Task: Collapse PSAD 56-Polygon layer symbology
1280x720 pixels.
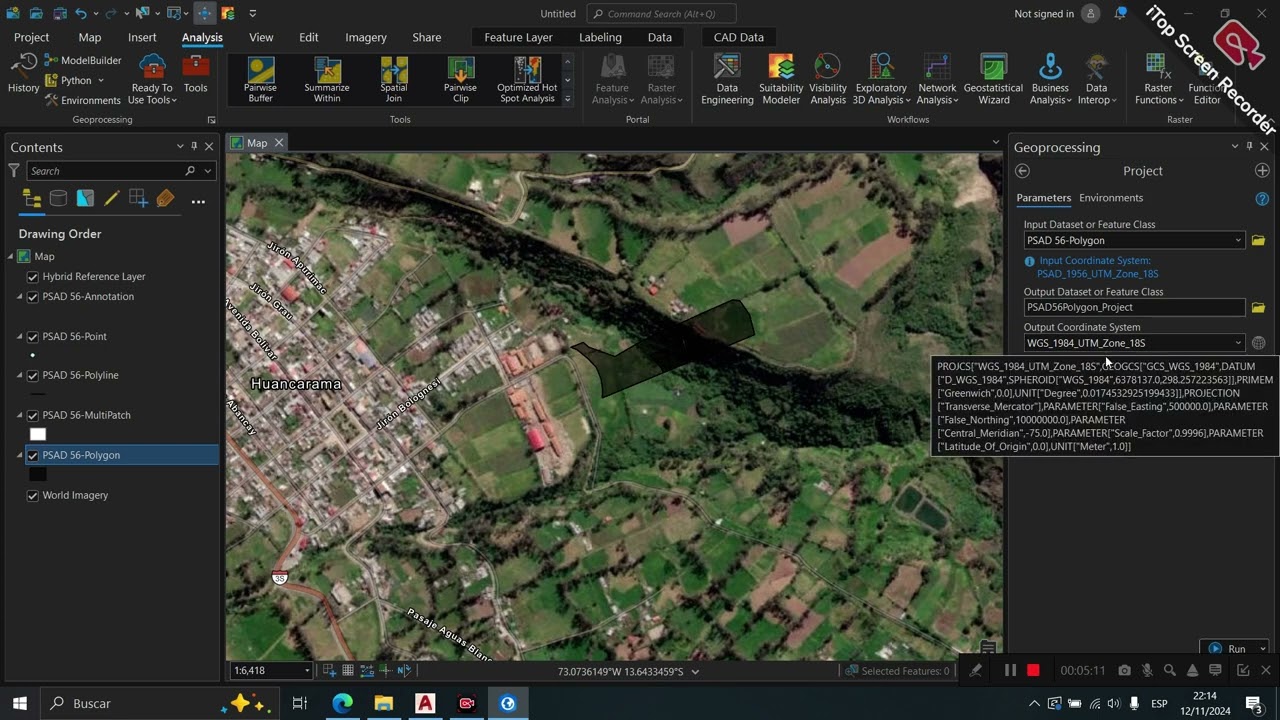Action: click(x=20, y=456)
